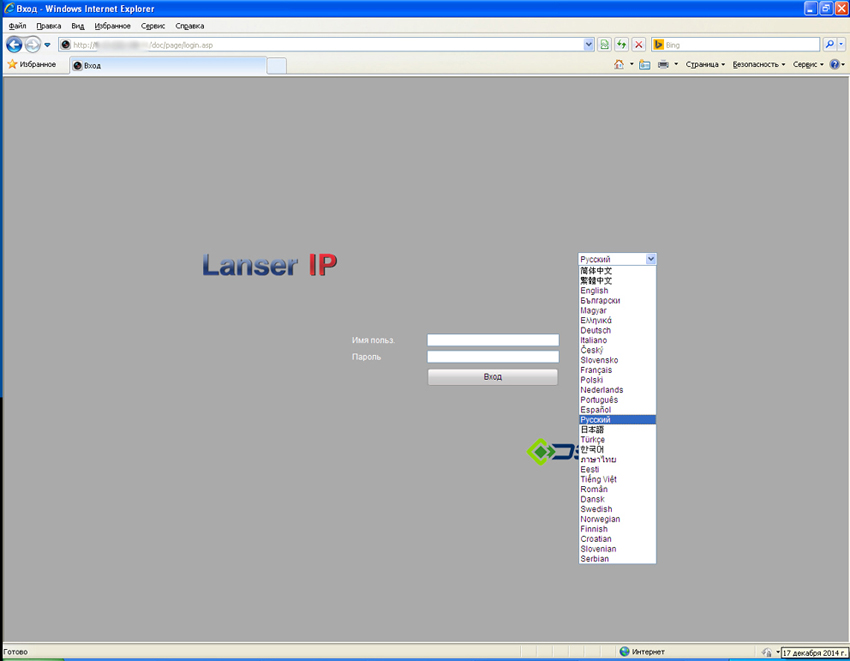Image resolution: width=850 pixels, height=661 pixels.
Task: Select Nederlands from the list
Action: (x=617, y=390)
